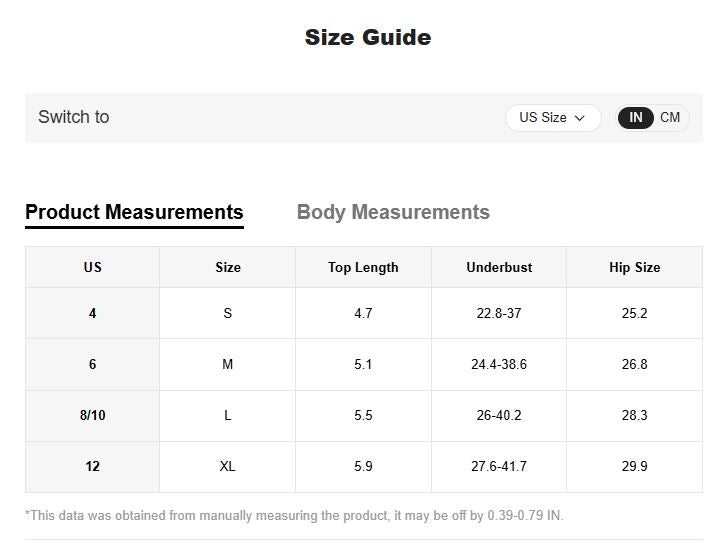The width and height of the screenshot is (717, 548).
Task: Switch to Body Measurements tab
Action: 393,212
